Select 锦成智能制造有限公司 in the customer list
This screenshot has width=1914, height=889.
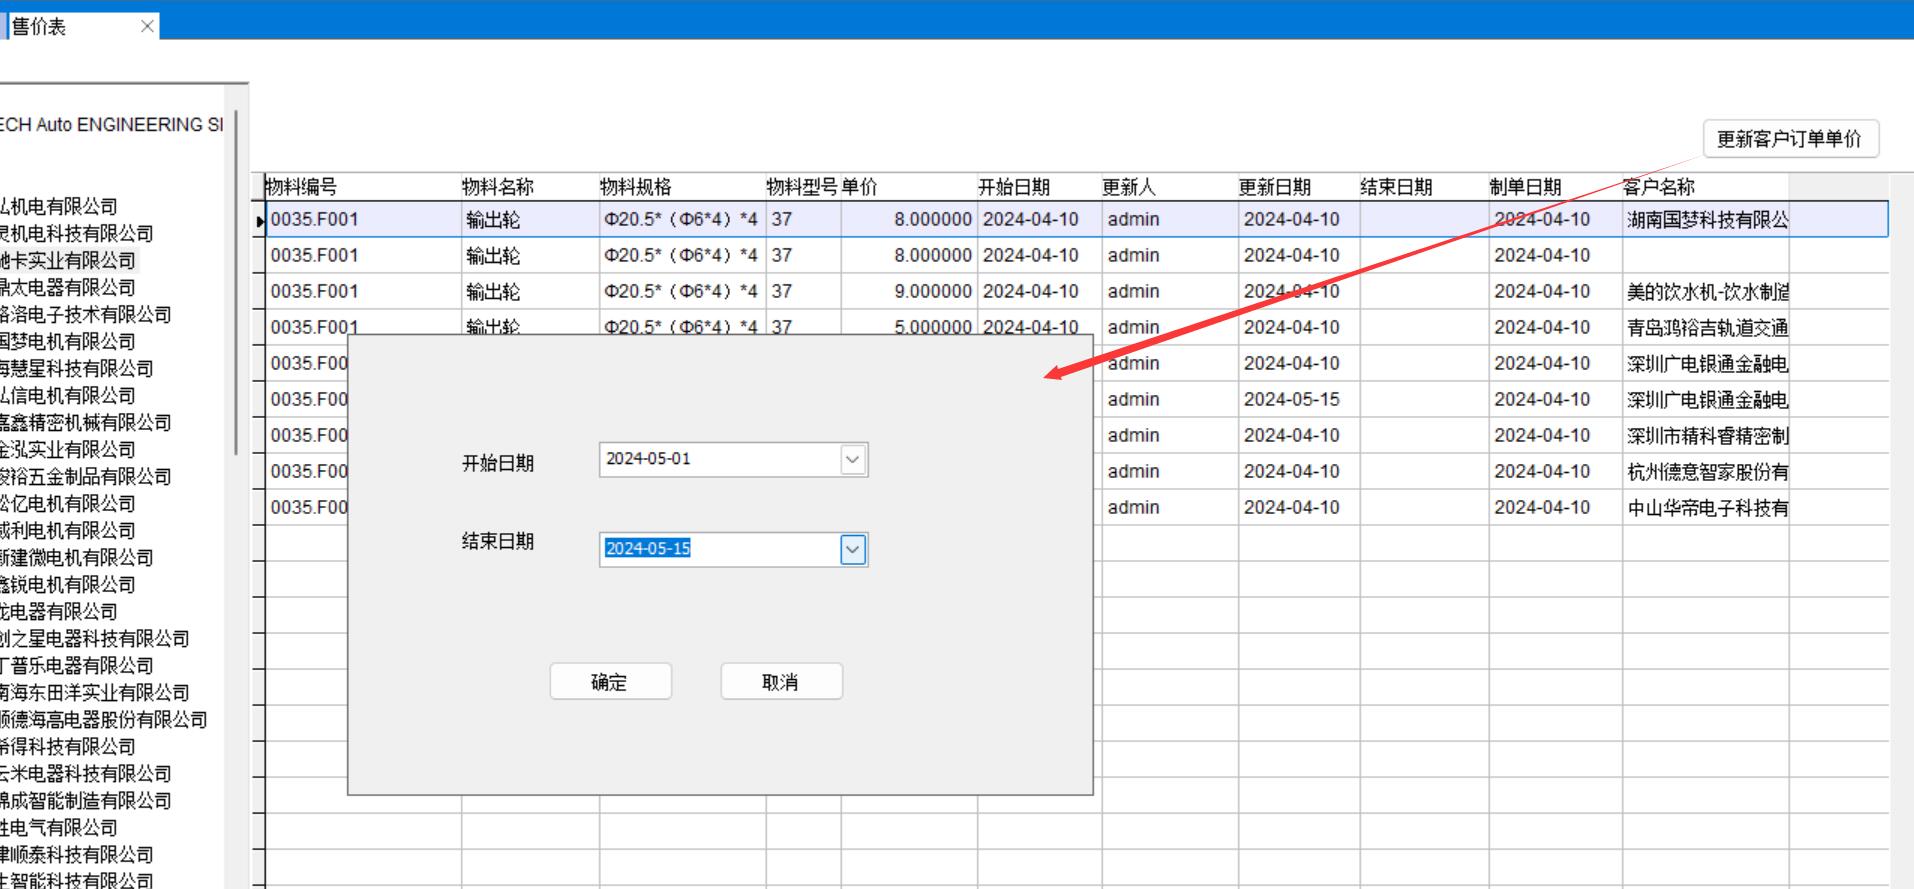tap(85, 801)
